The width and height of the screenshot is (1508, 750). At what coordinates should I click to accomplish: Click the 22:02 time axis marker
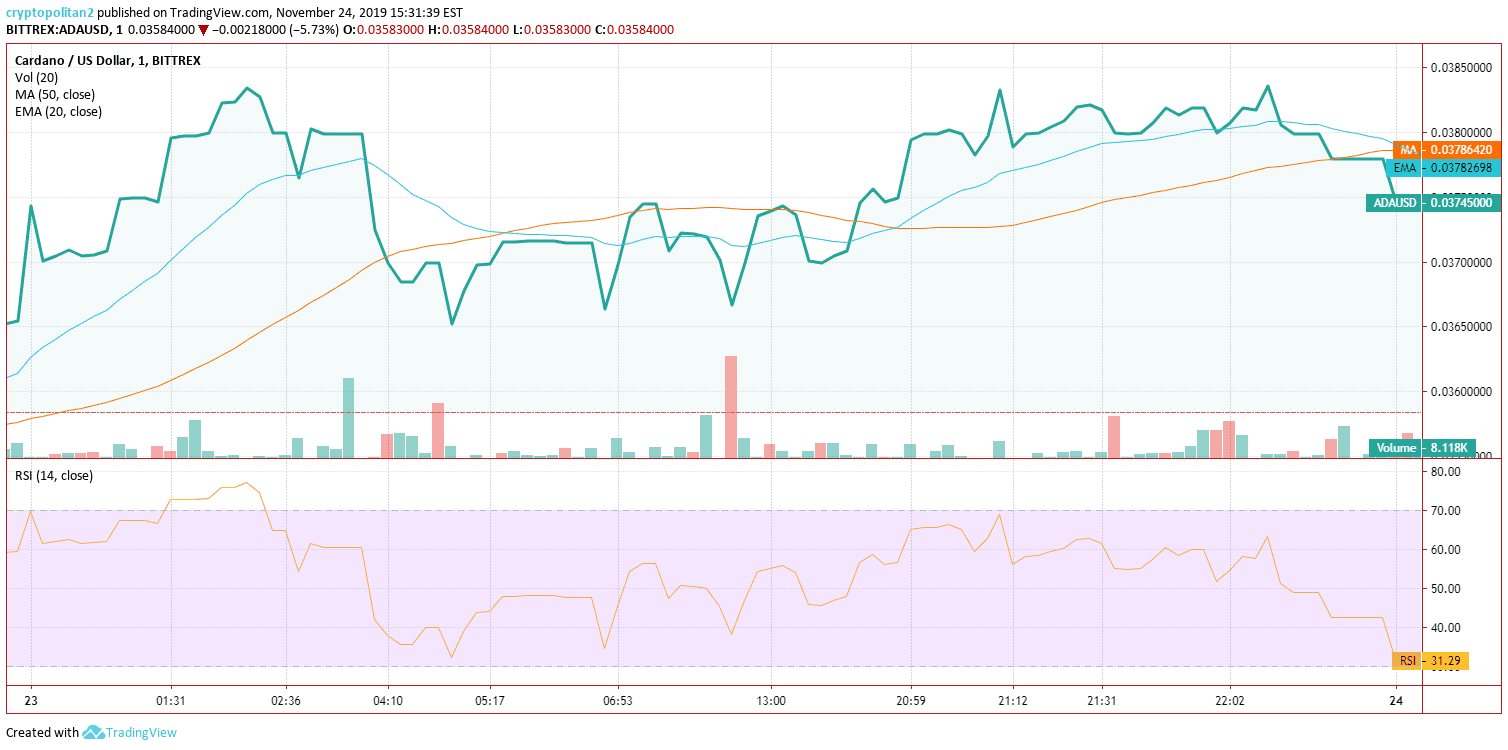click(x=1229, y=701)
